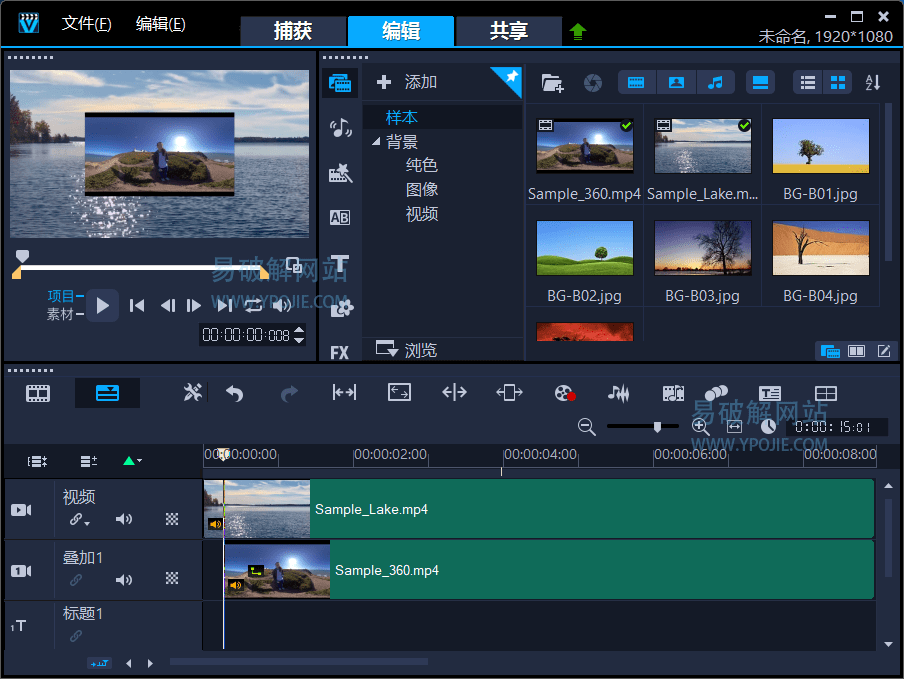Open the sound mixer tool
This screenshot has height=679, width=904.
pyautogui.click(x=619, y=393)
